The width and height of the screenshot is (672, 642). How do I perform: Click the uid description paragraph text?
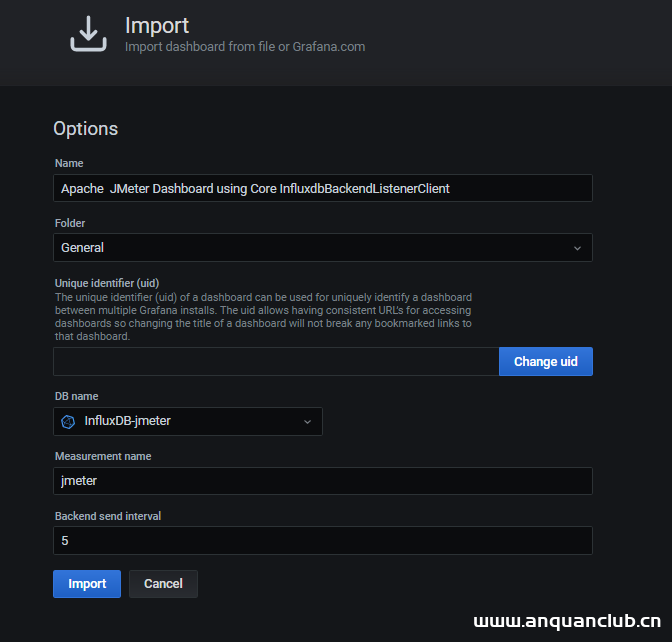263,317
